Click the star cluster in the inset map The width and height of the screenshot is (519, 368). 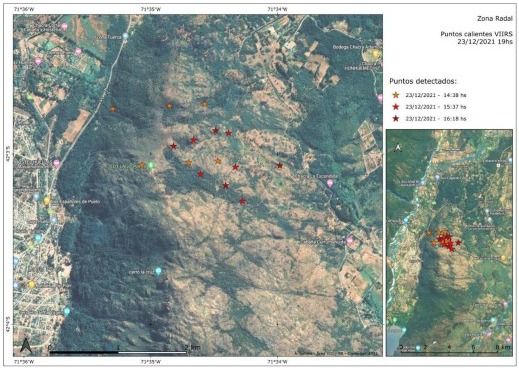tap(445, 240)
